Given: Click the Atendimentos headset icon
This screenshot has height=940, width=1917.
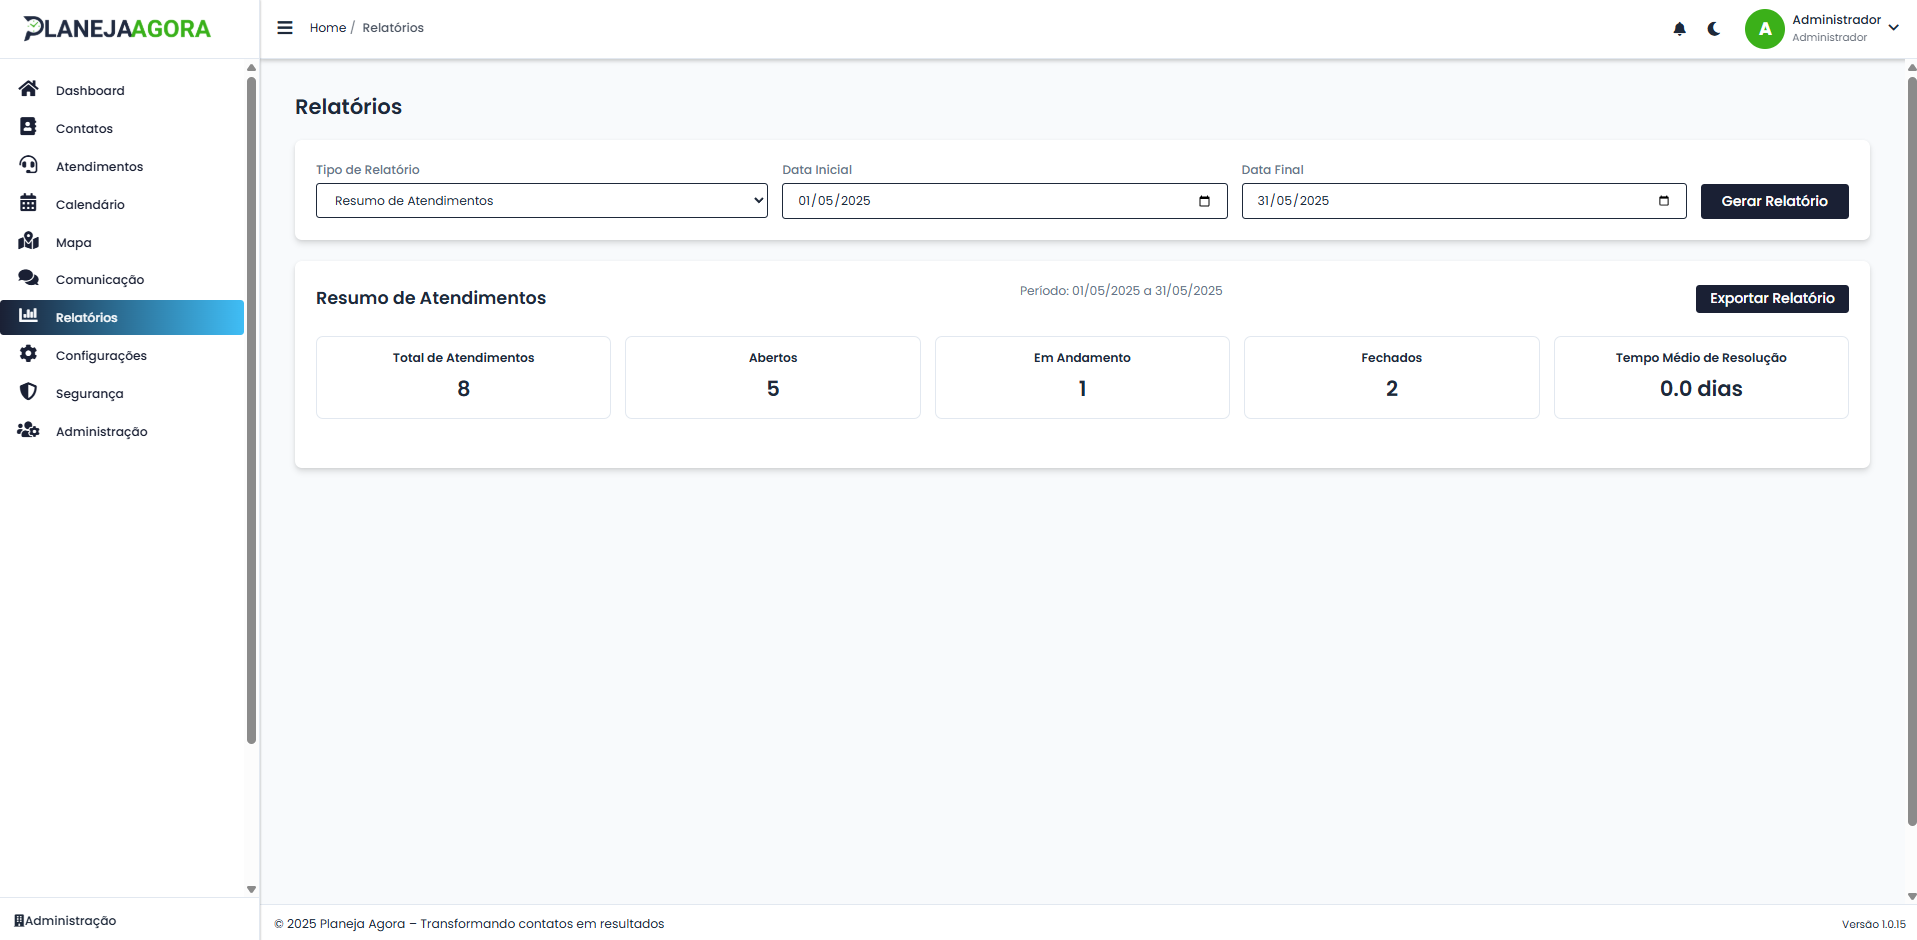Looking at the screenshot, I should [28, 165].
